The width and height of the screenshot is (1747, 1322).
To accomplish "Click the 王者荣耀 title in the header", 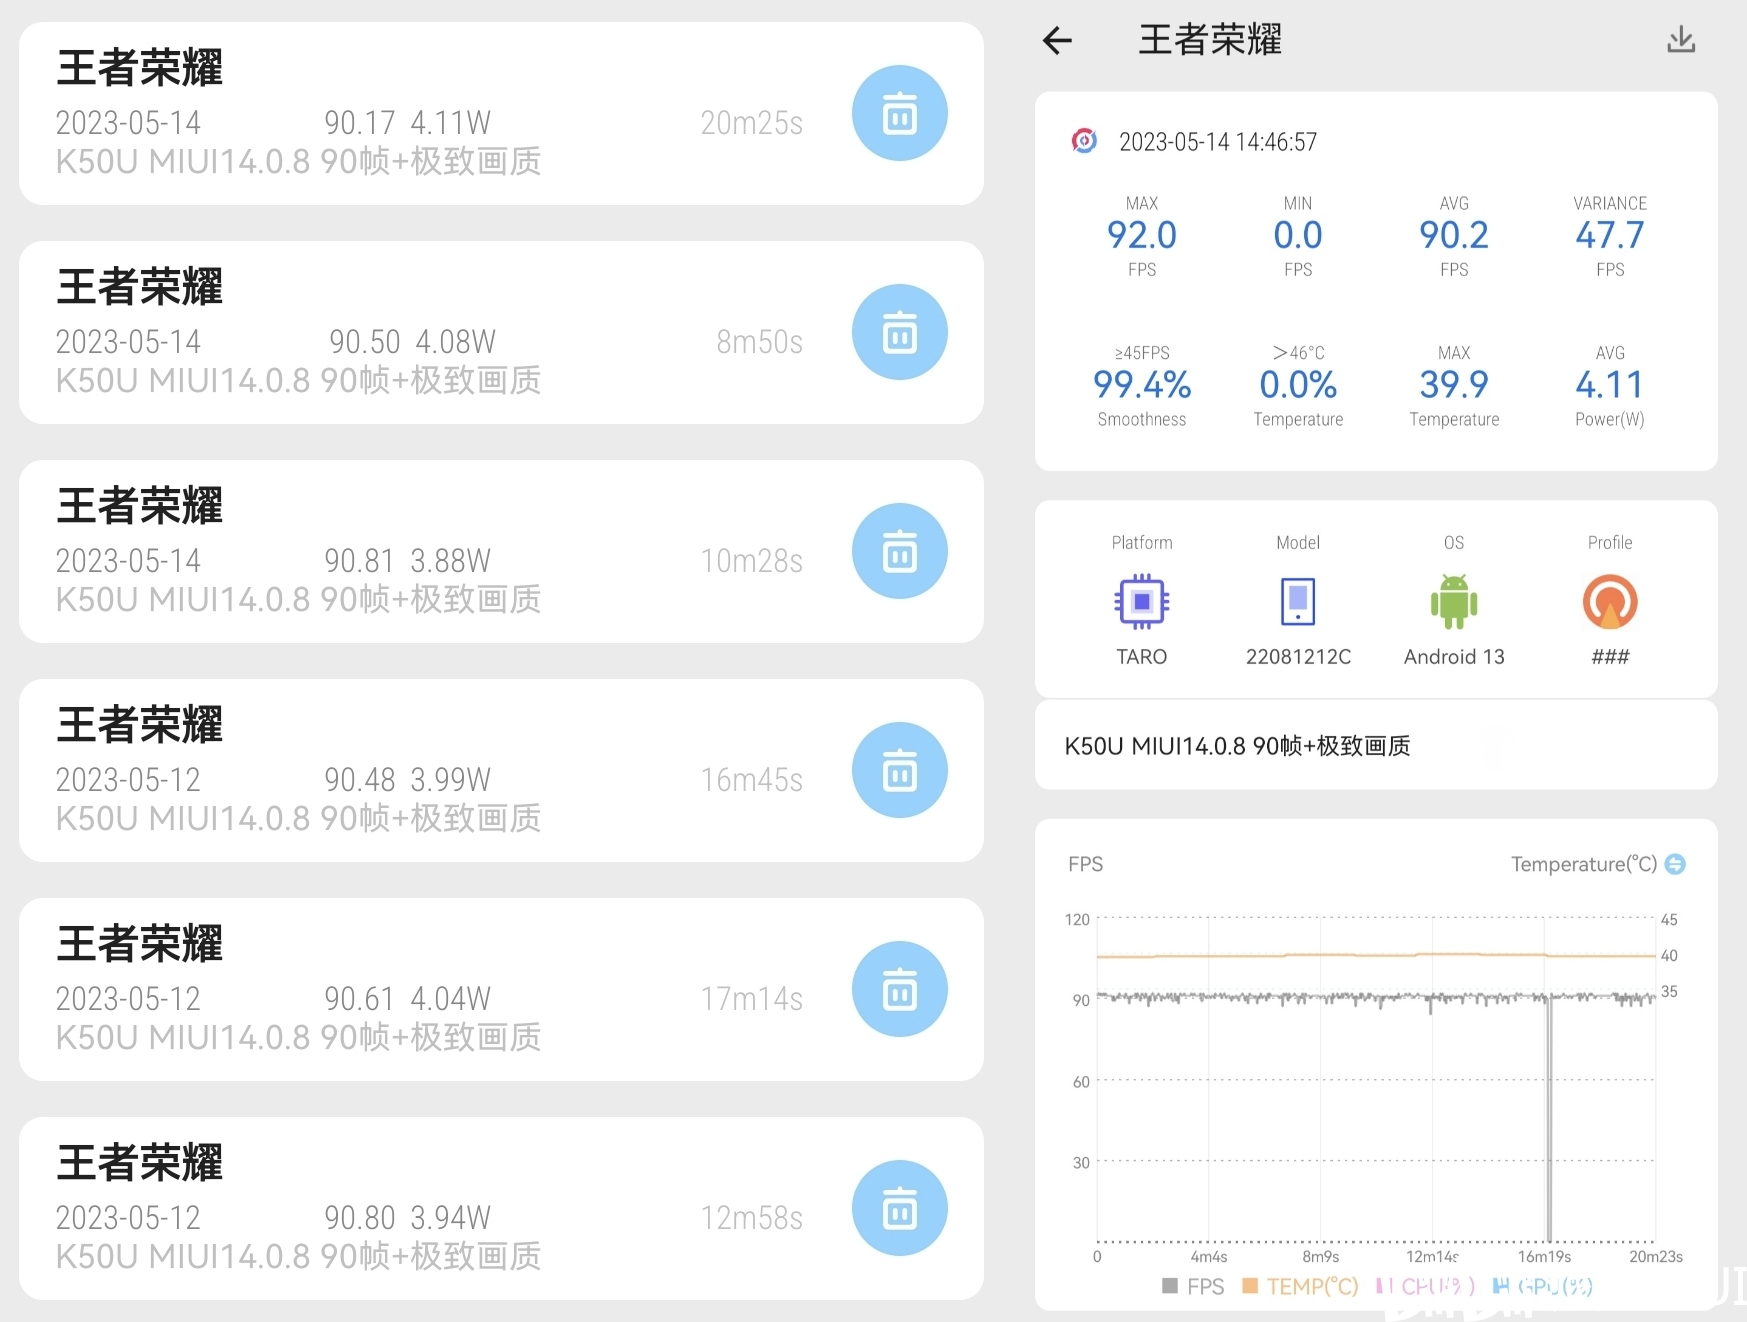I will pos(1210,40).
